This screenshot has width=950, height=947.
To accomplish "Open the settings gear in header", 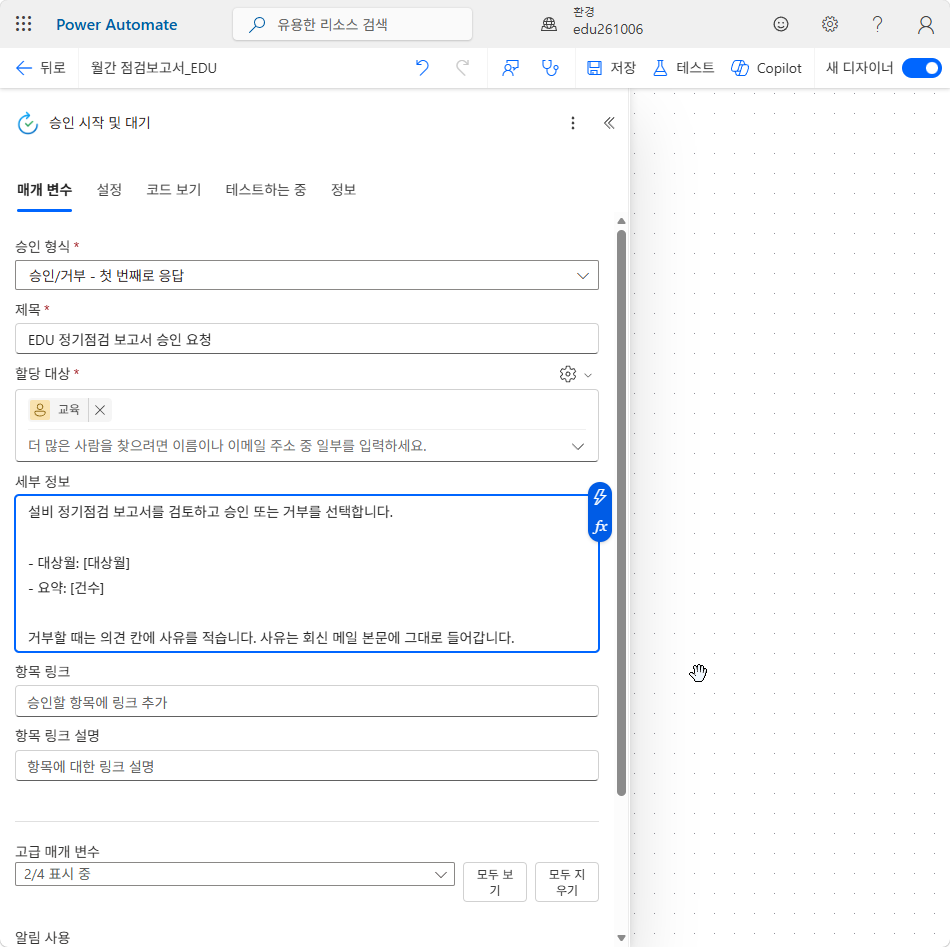I will [x=829, y=24].
